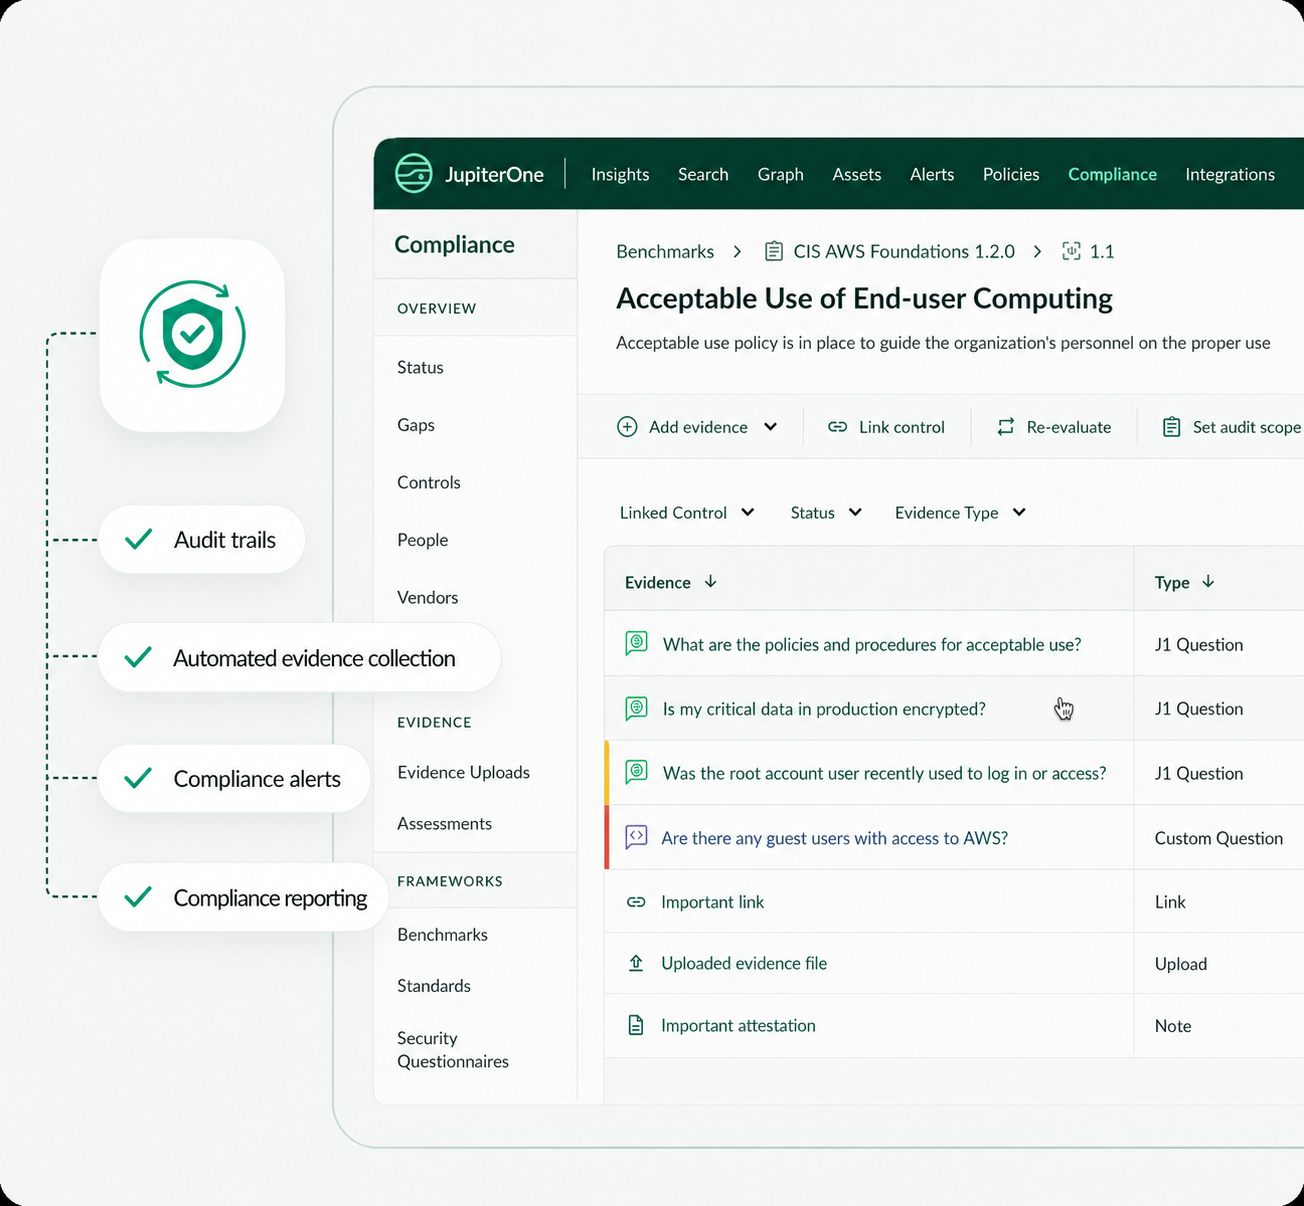Select Gaps in the sidebar

tap(416, 425)
